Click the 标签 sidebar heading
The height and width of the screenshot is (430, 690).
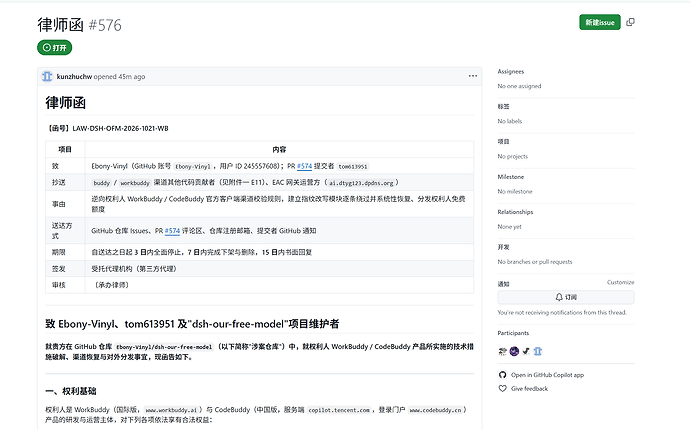pos(503,107)
